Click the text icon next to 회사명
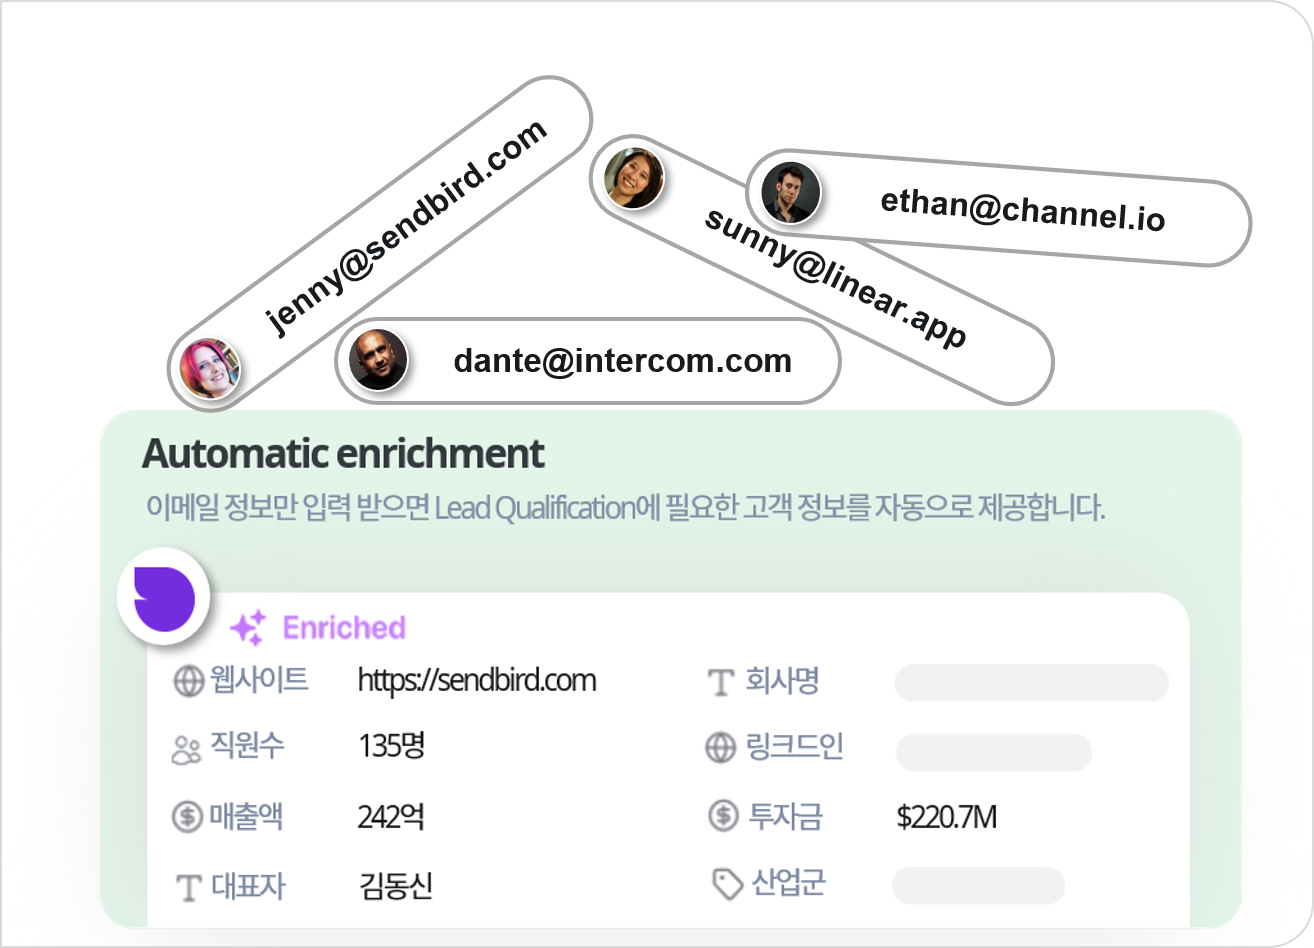Screen dimensions: 1314x948 (721, 683)
